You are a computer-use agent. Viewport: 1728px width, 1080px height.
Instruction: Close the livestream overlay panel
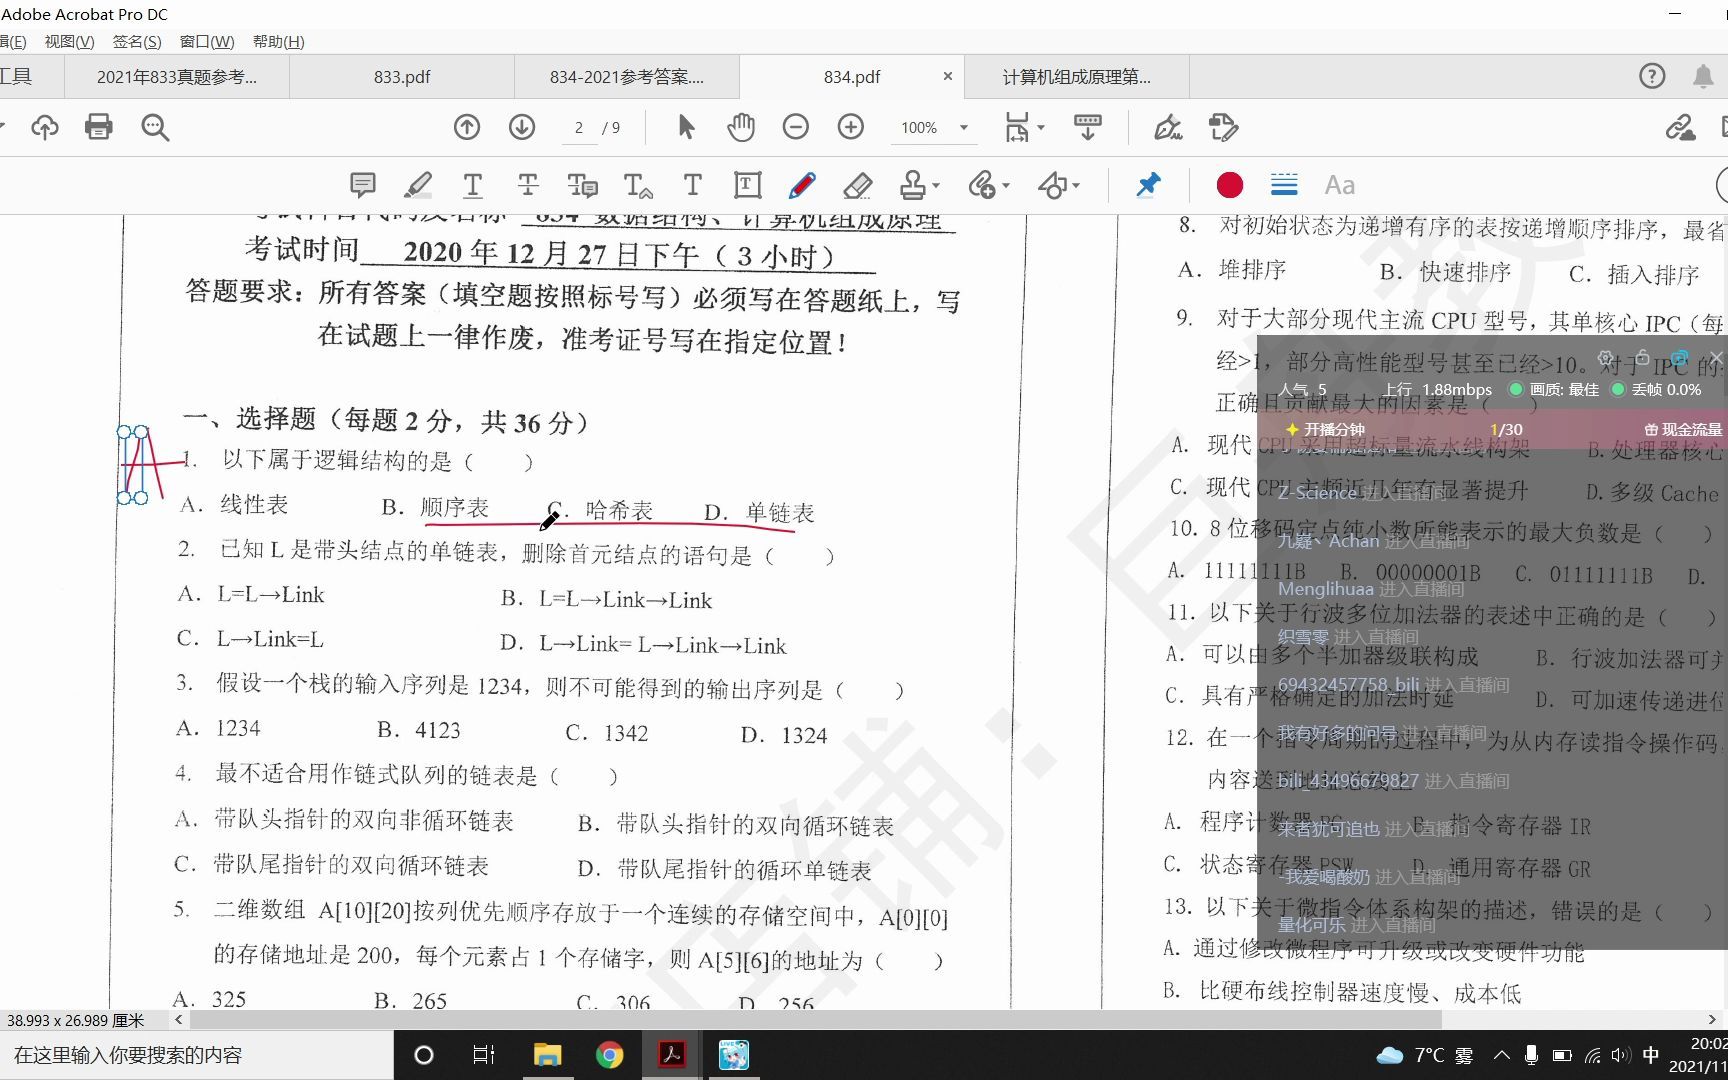pos(1716,357)
